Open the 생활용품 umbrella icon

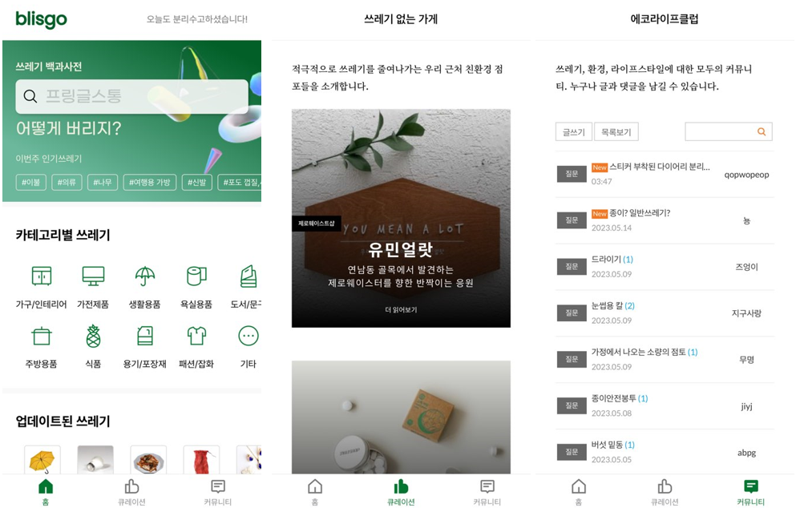click(x=145, y=276)
